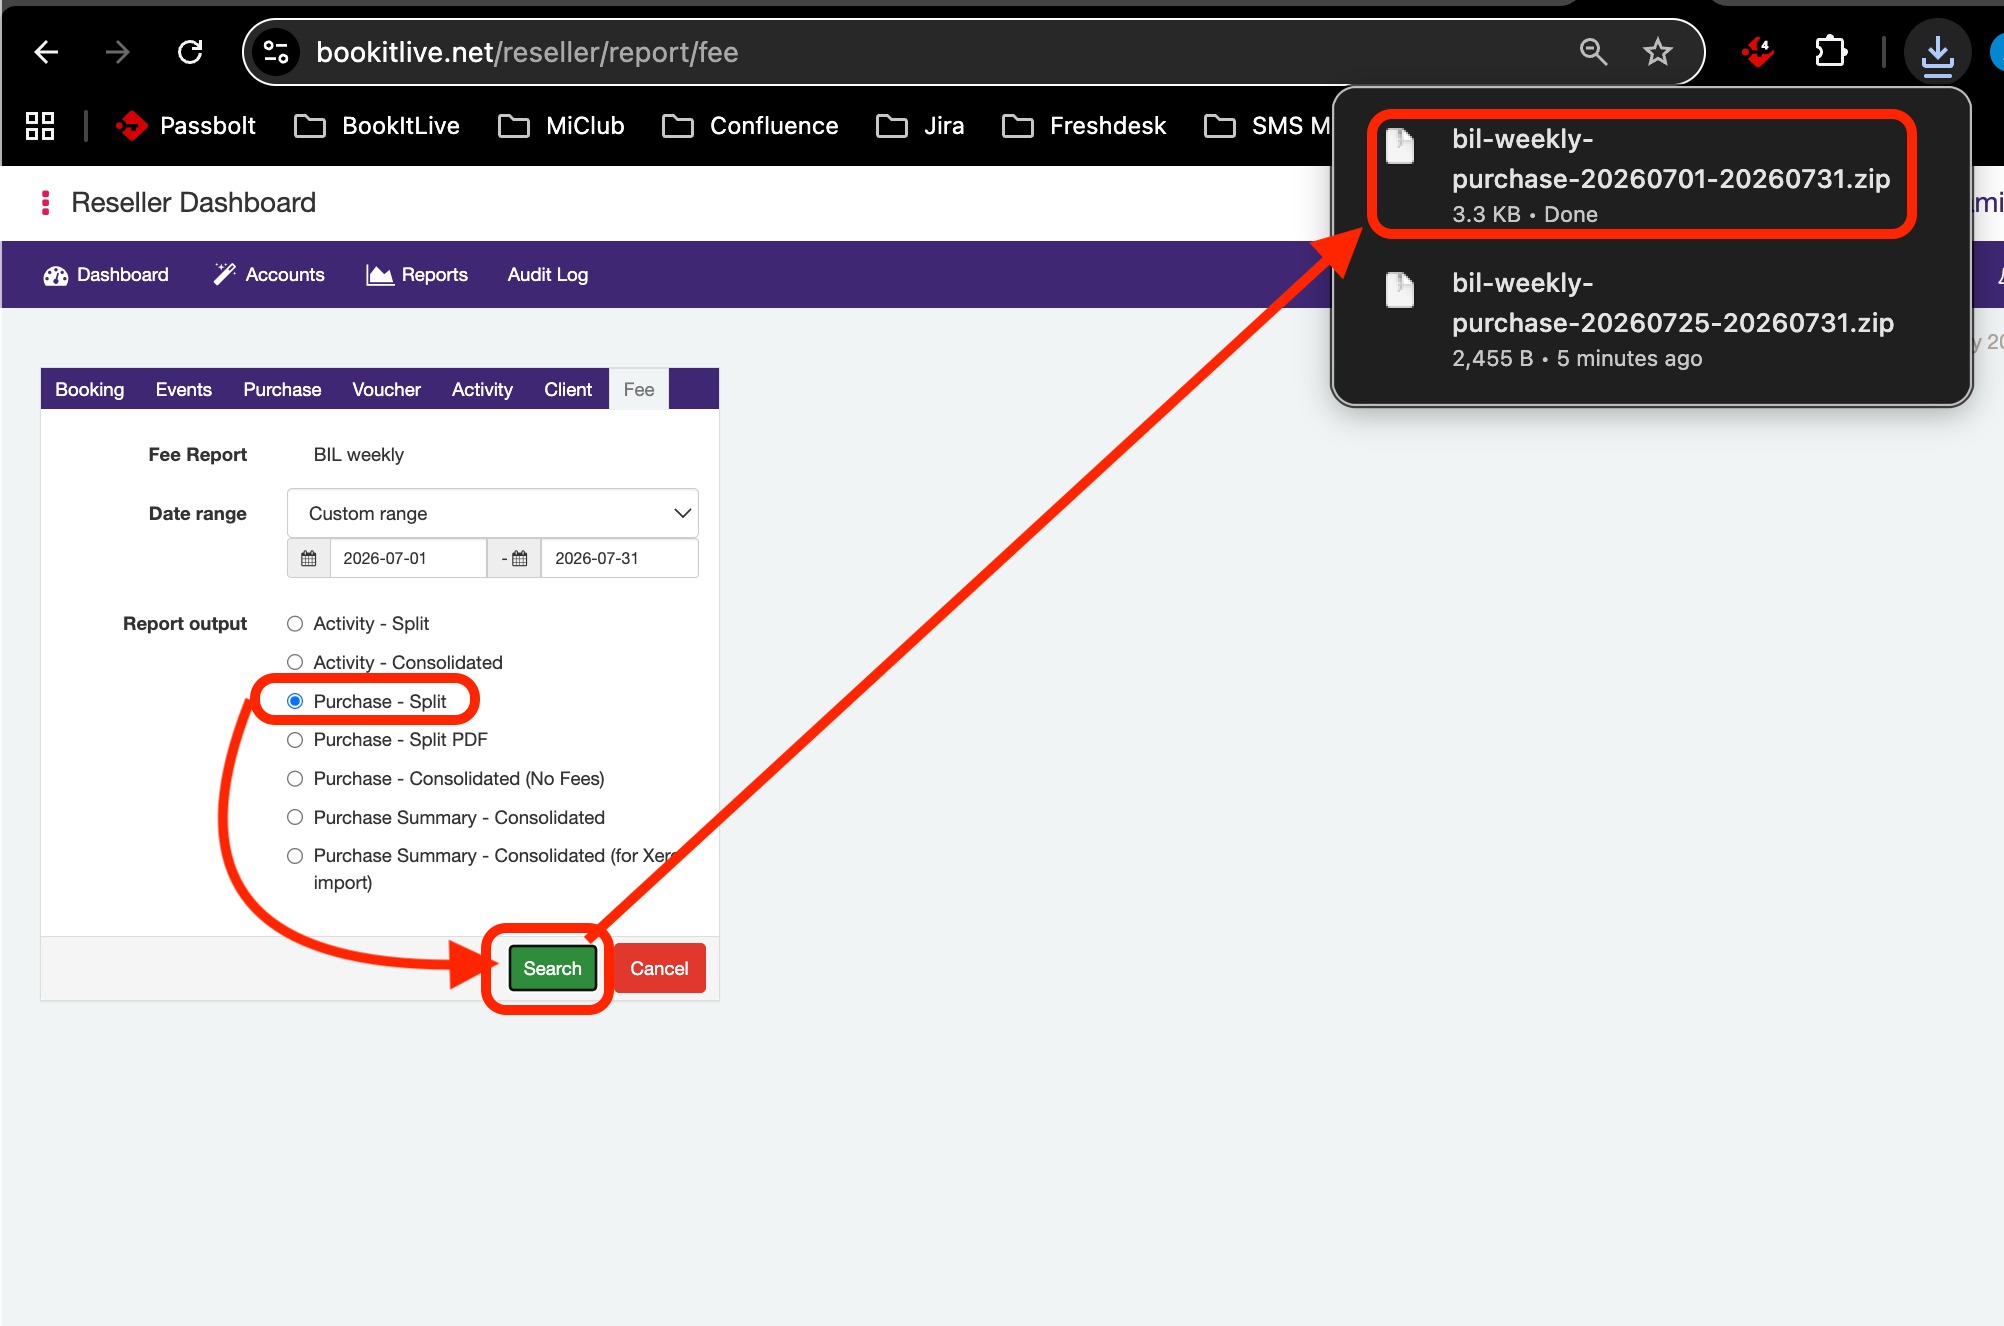Open the three-dot menu beside Reseller Dashboard
2004x1326 pixels.
[45, 203]
